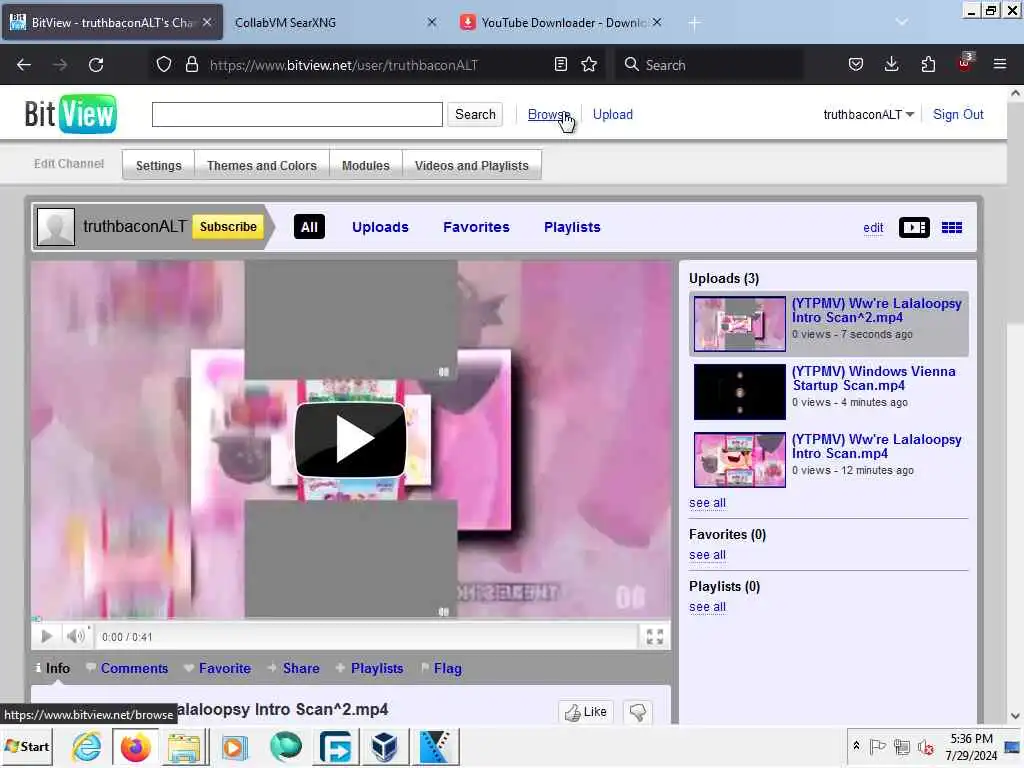Show channel Playlists section

point(572,227)
